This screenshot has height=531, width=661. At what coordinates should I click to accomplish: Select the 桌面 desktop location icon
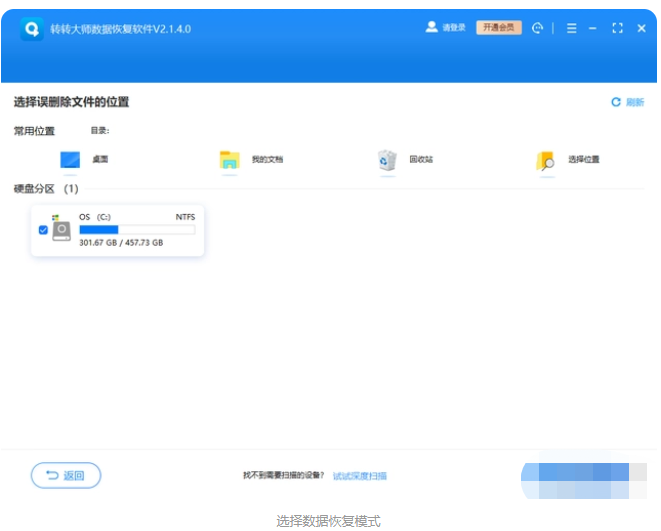[69, 160]
